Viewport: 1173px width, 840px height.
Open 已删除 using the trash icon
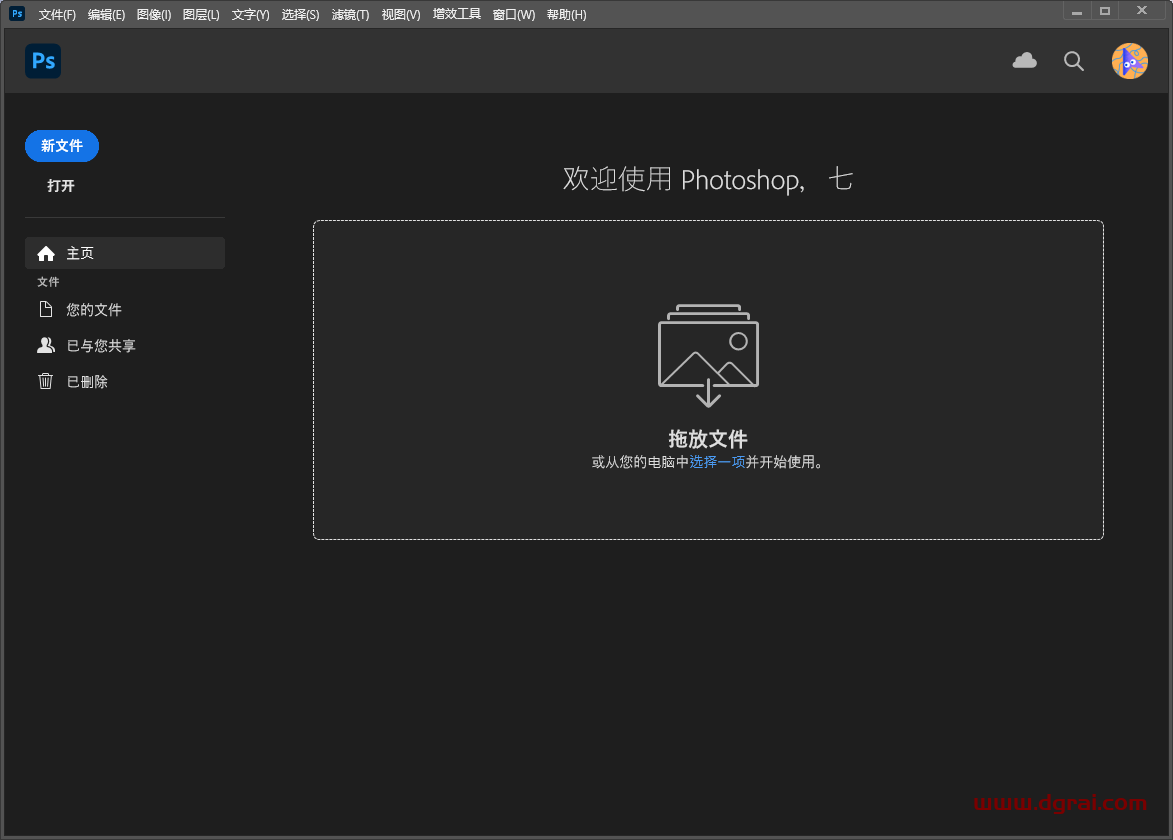click(46, 381)
